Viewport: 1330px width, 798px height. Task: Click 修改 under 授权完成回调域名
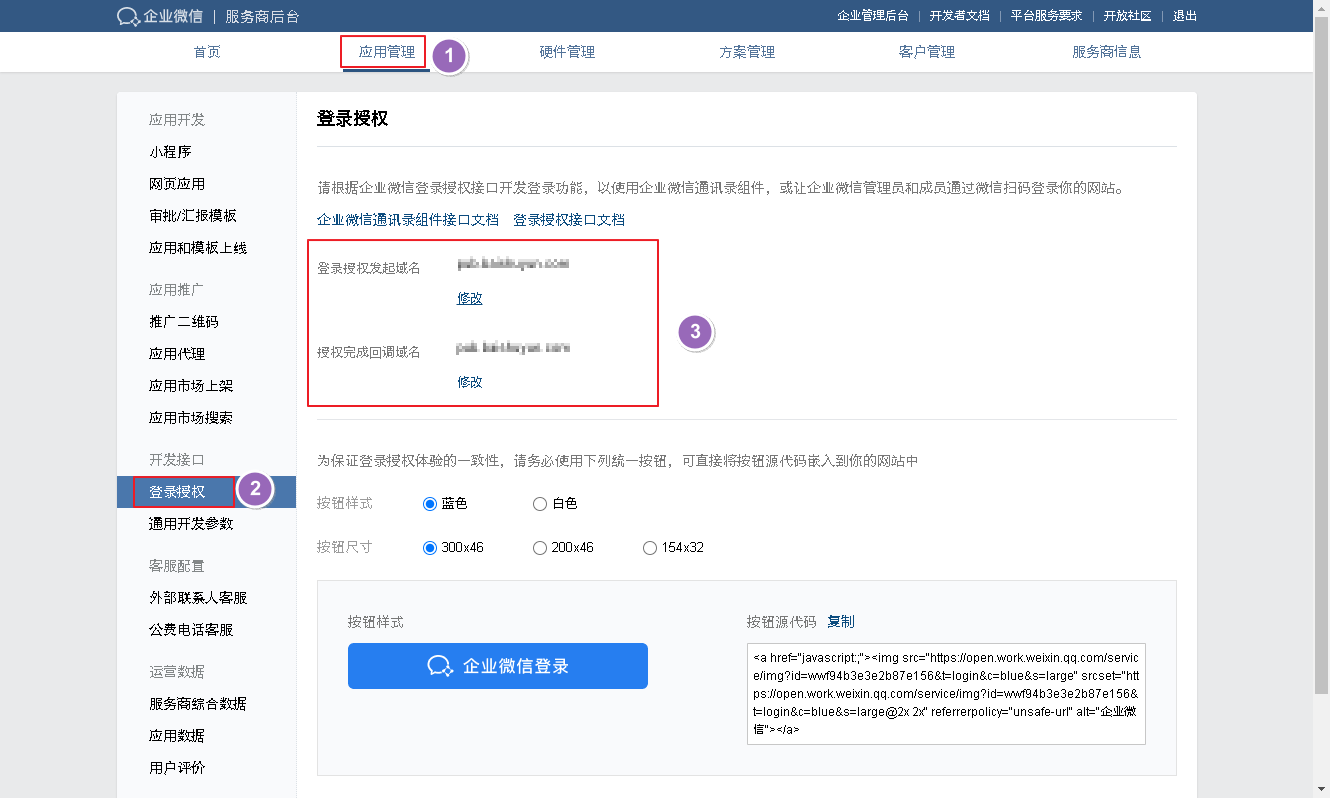[470, 382]
